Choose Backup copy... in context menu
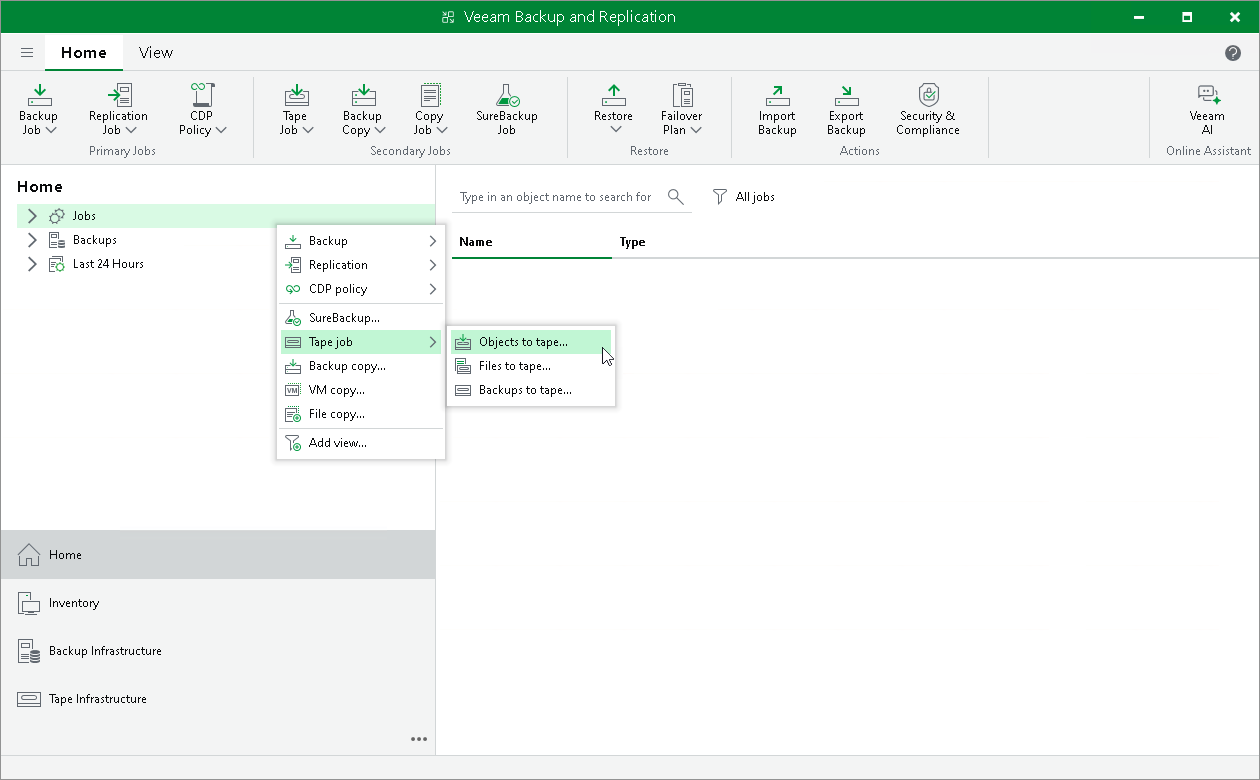1260x780 pixels. 361,366
